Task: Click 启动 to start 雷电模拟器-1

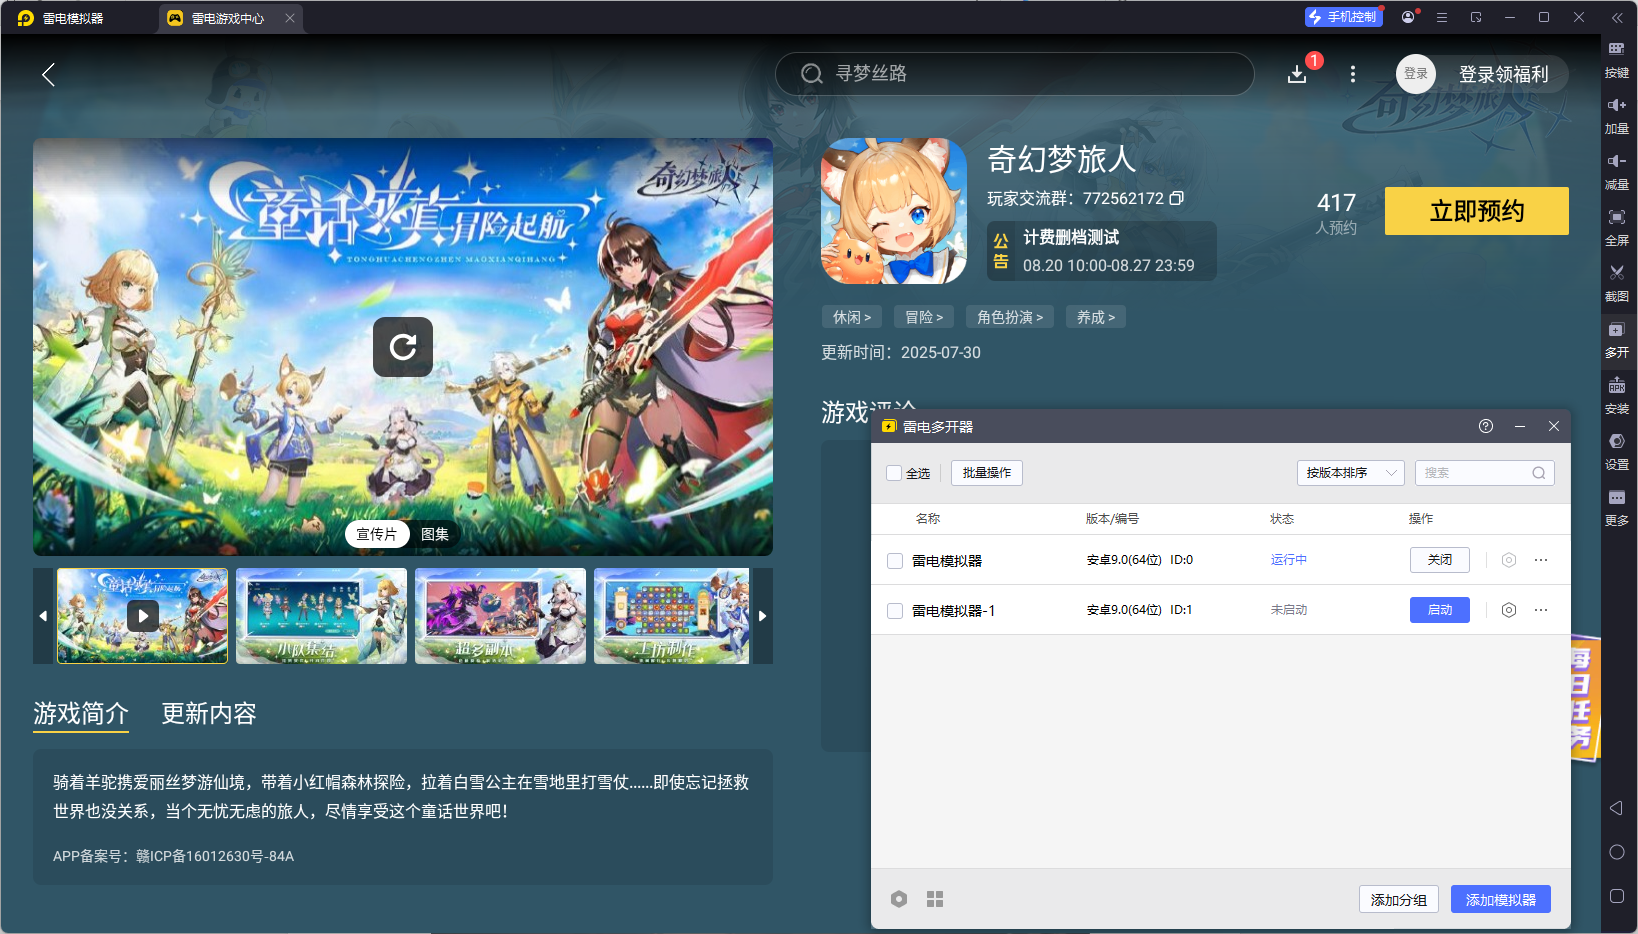Action: 1440,610
